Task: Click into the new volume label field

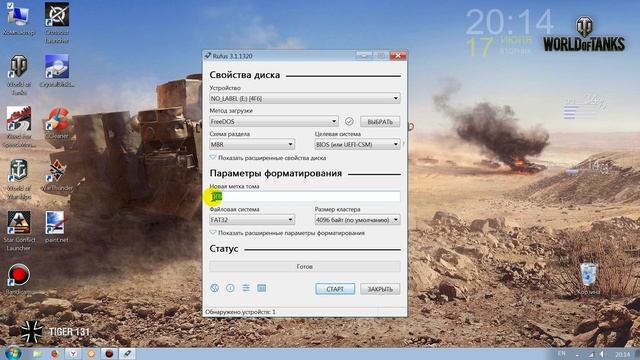Action: [x=304, y=197]
